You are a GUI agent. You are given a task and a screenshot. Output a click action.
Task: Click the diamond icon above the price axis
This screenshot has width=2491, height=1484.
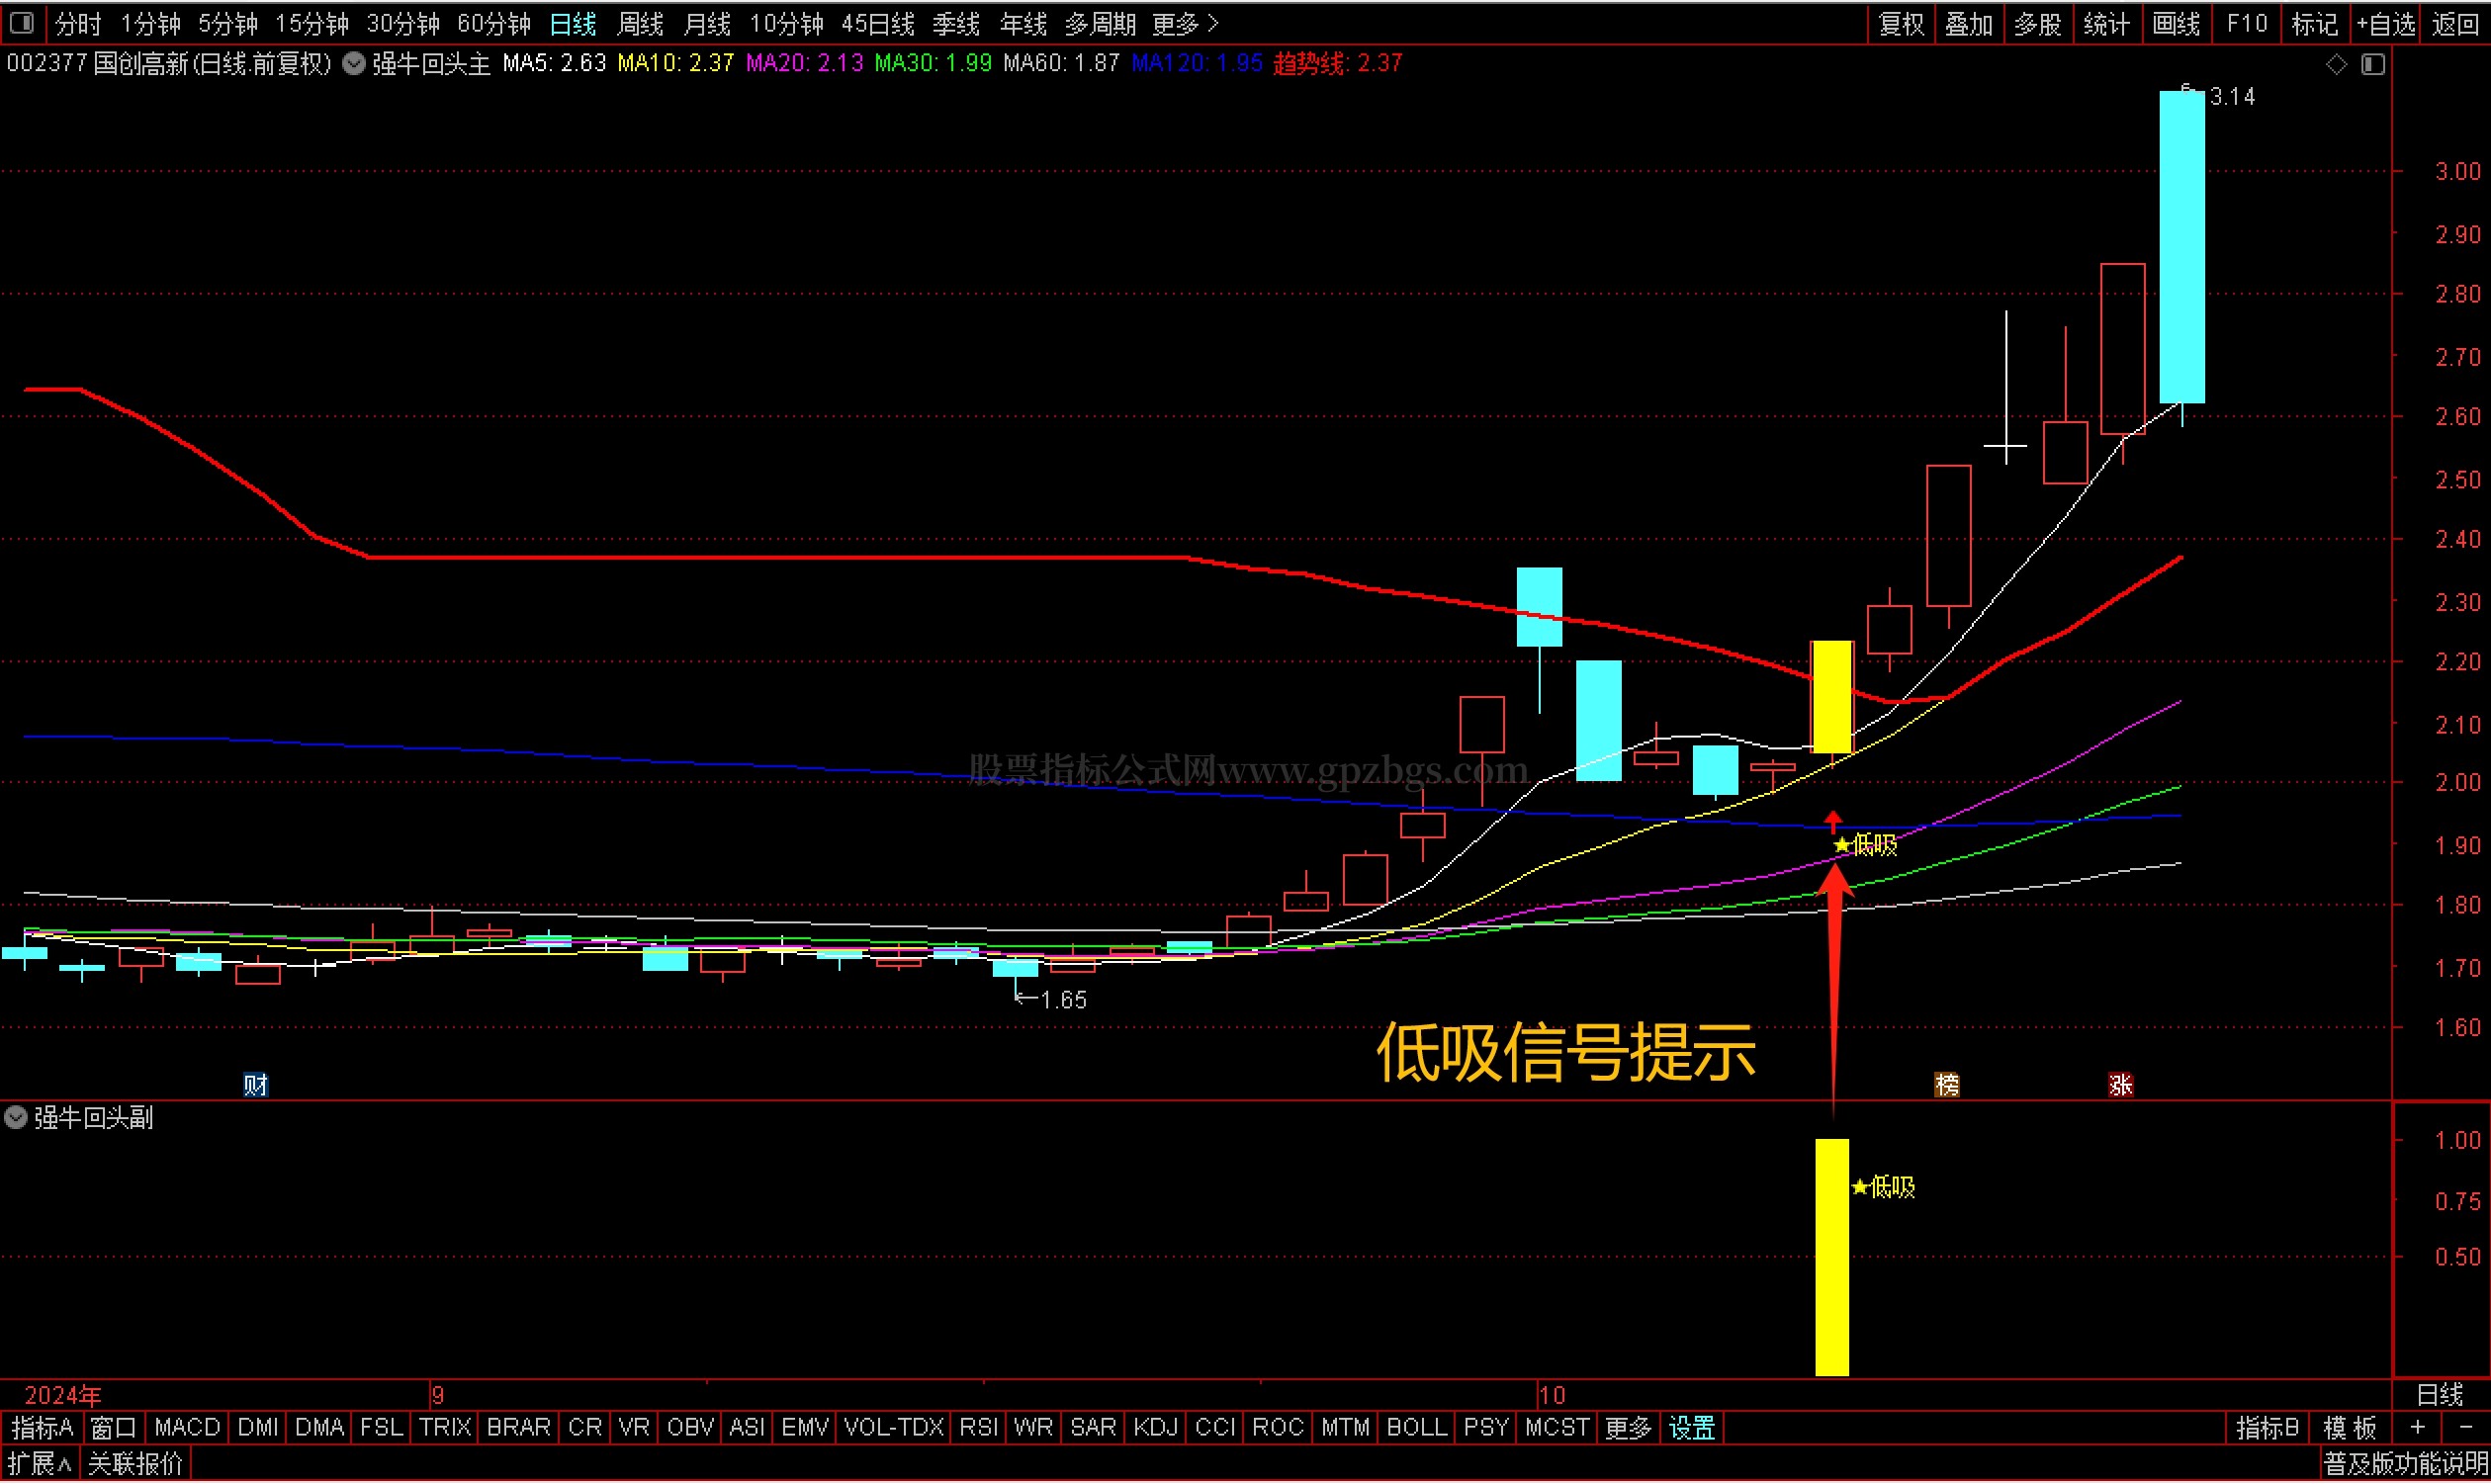(2336, 65)
